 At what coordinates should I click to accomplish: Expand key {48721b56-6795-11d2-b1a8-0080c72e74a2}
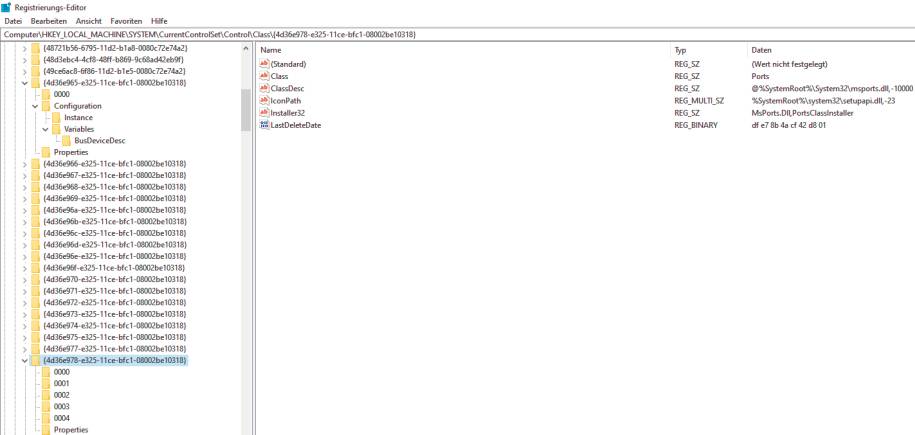click(25, 48)
